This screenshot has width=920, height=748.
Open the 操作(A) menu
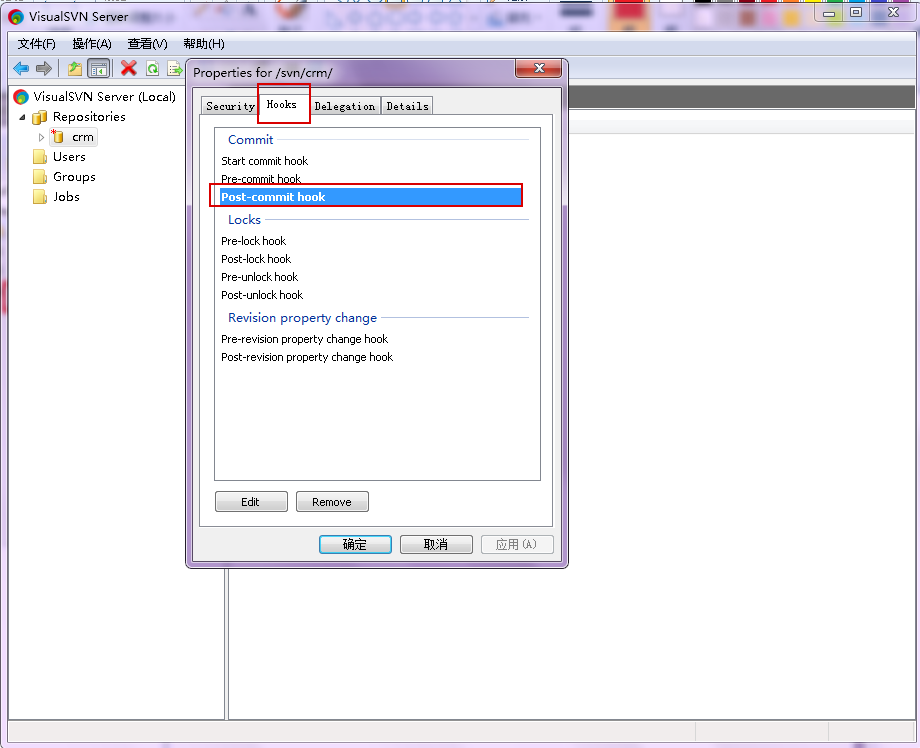92,44
